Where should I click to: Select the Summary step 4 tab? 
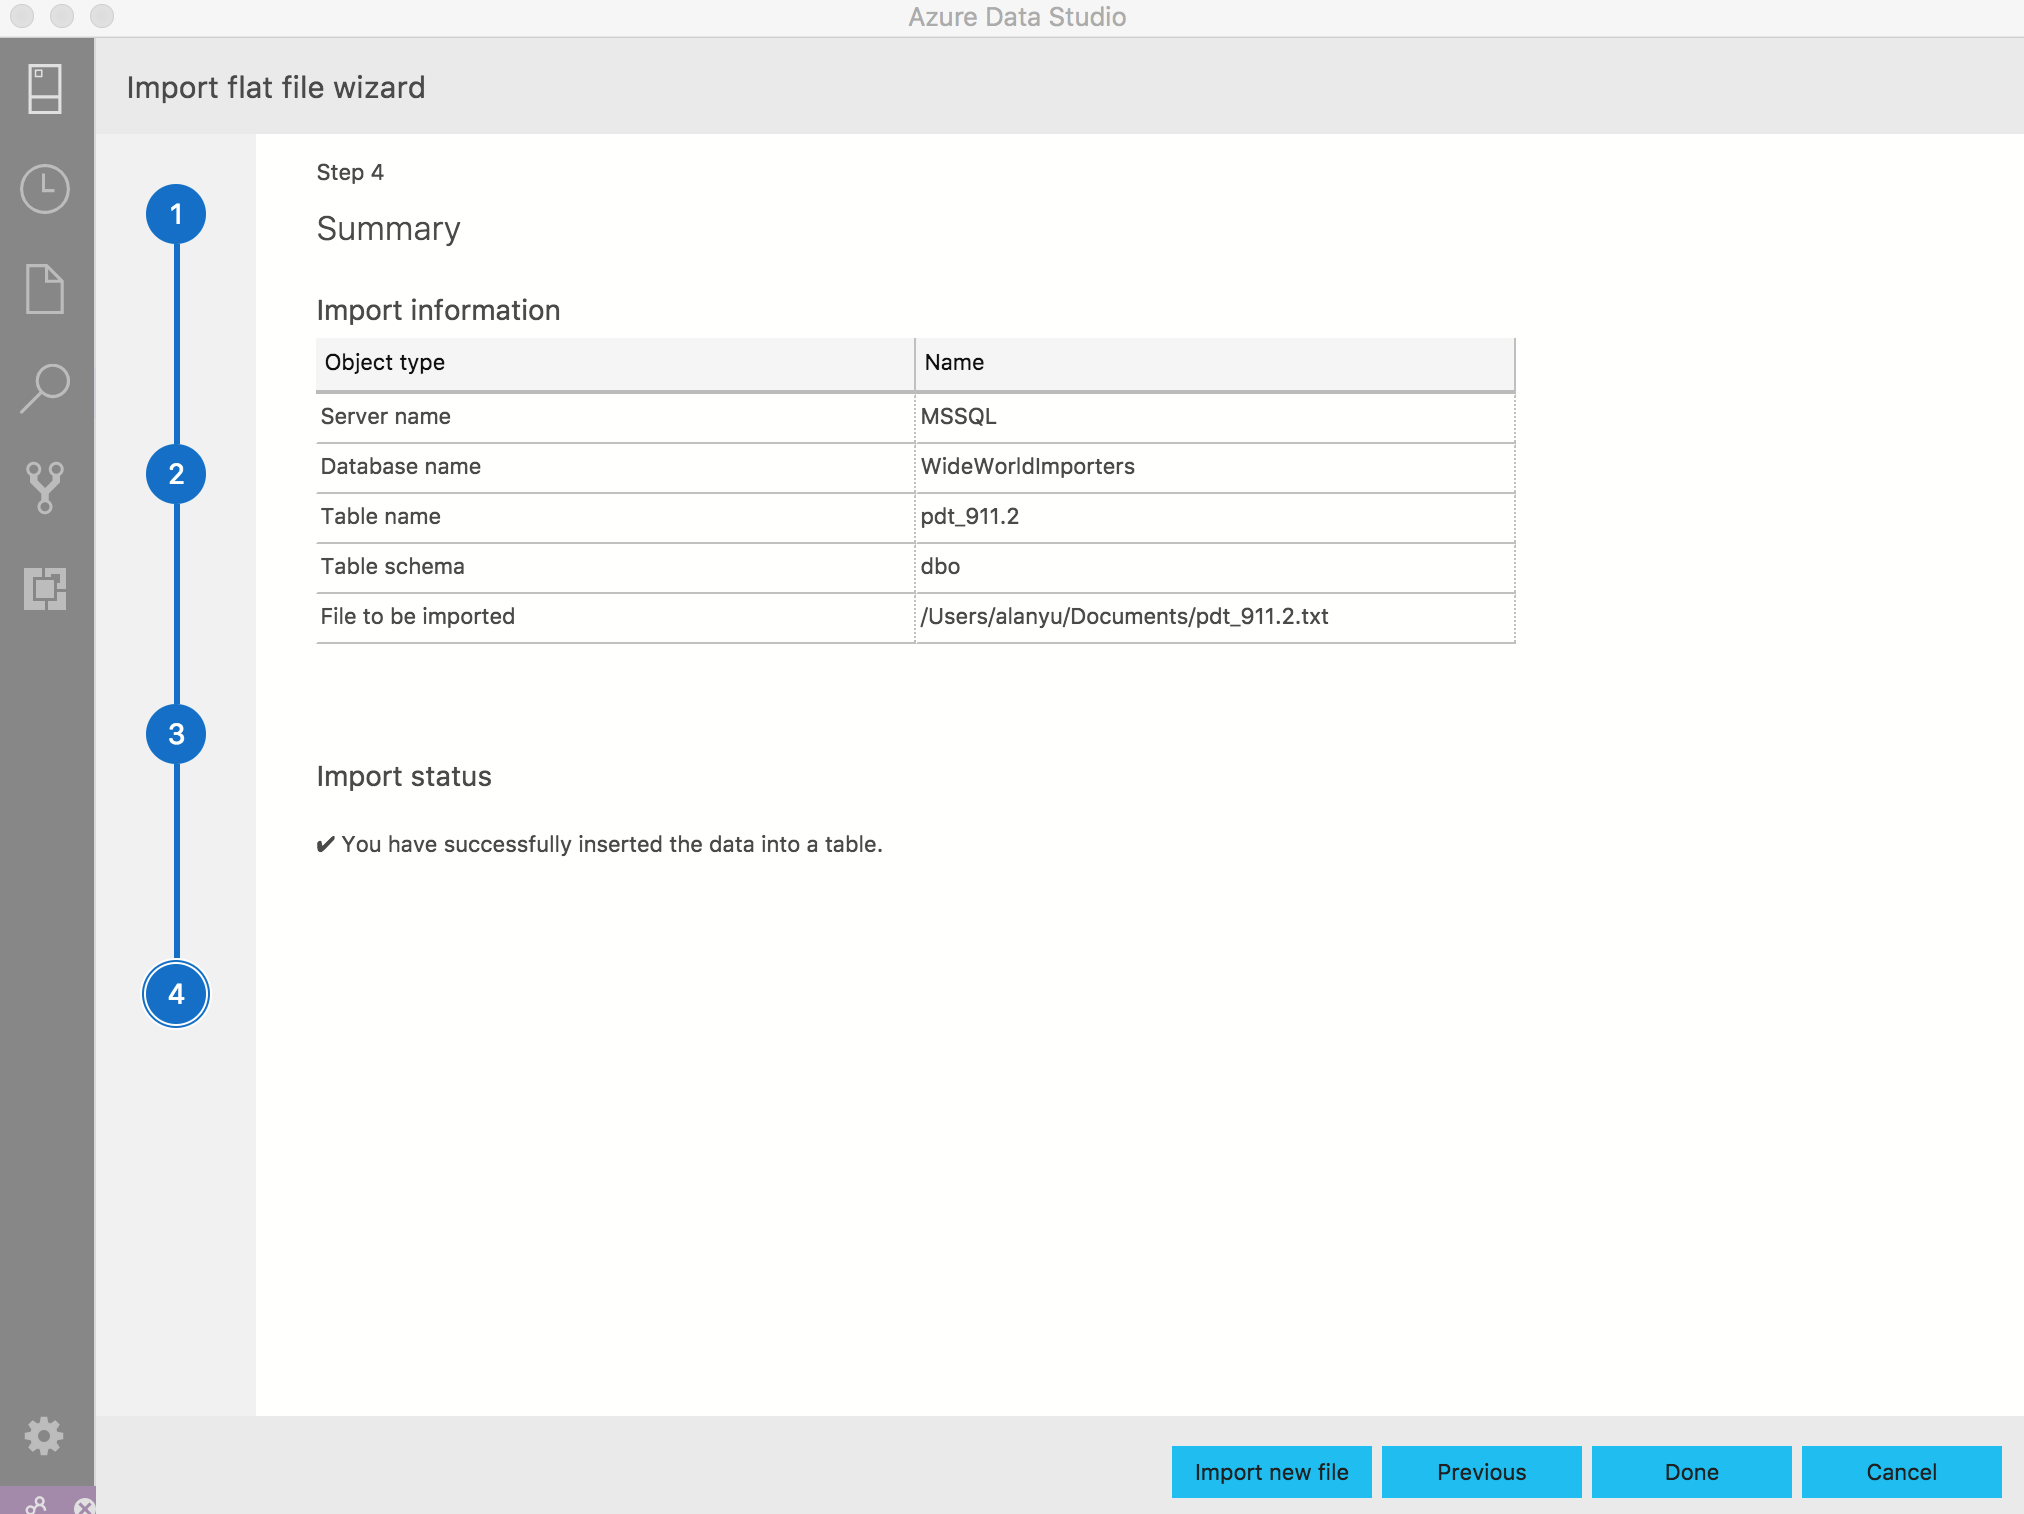(x=175, y=992)
